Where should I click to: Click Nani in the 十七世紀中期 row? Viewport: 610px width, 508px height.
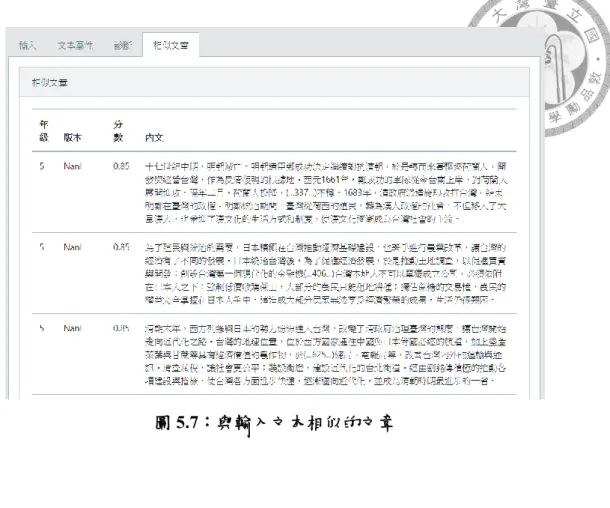point(72,166)
